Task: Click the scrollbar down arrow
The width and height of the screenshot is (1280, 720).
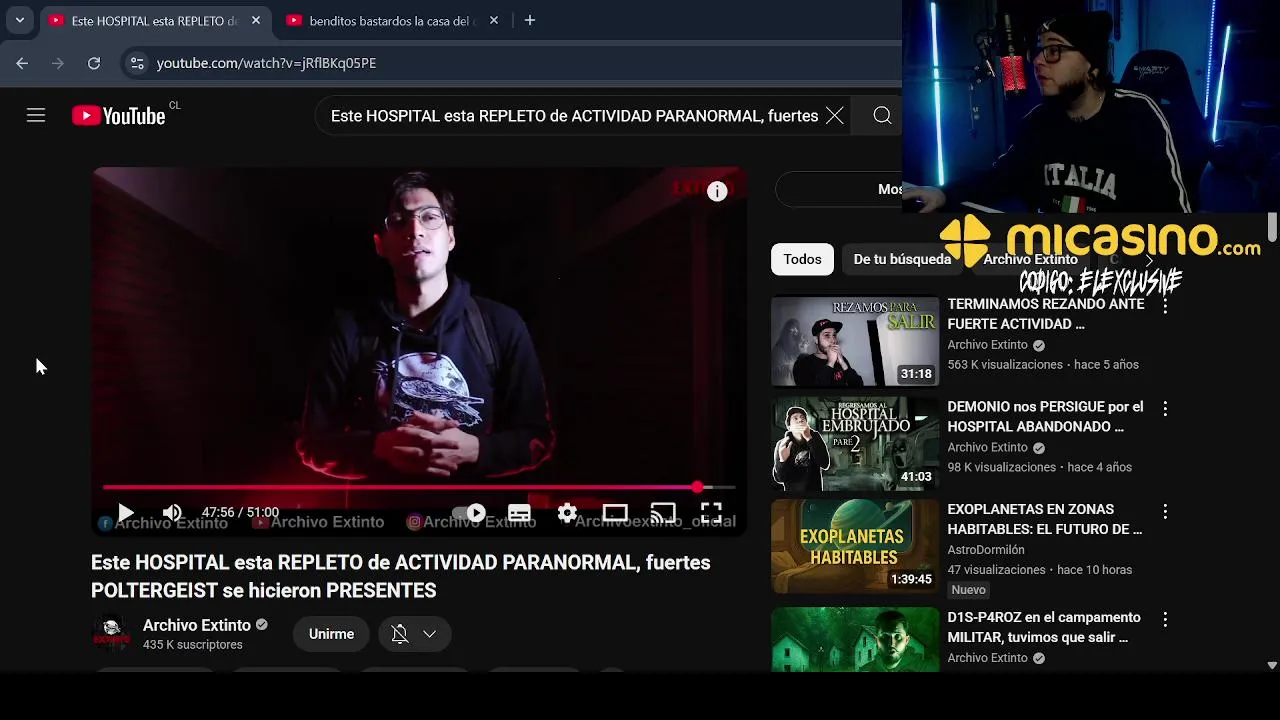Action: [x=1272, y=665]
